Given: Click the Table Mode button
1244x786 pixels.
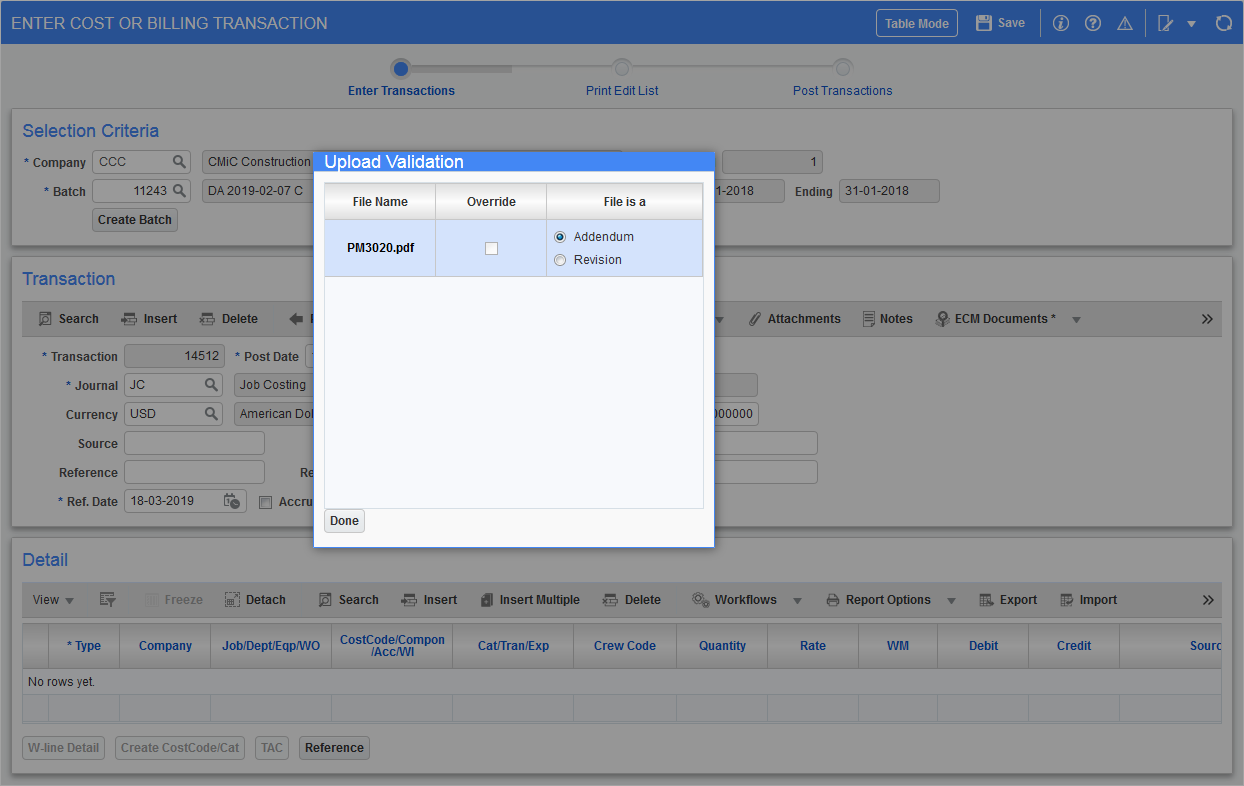Looking at the screenshot, I should coord(916,23).
